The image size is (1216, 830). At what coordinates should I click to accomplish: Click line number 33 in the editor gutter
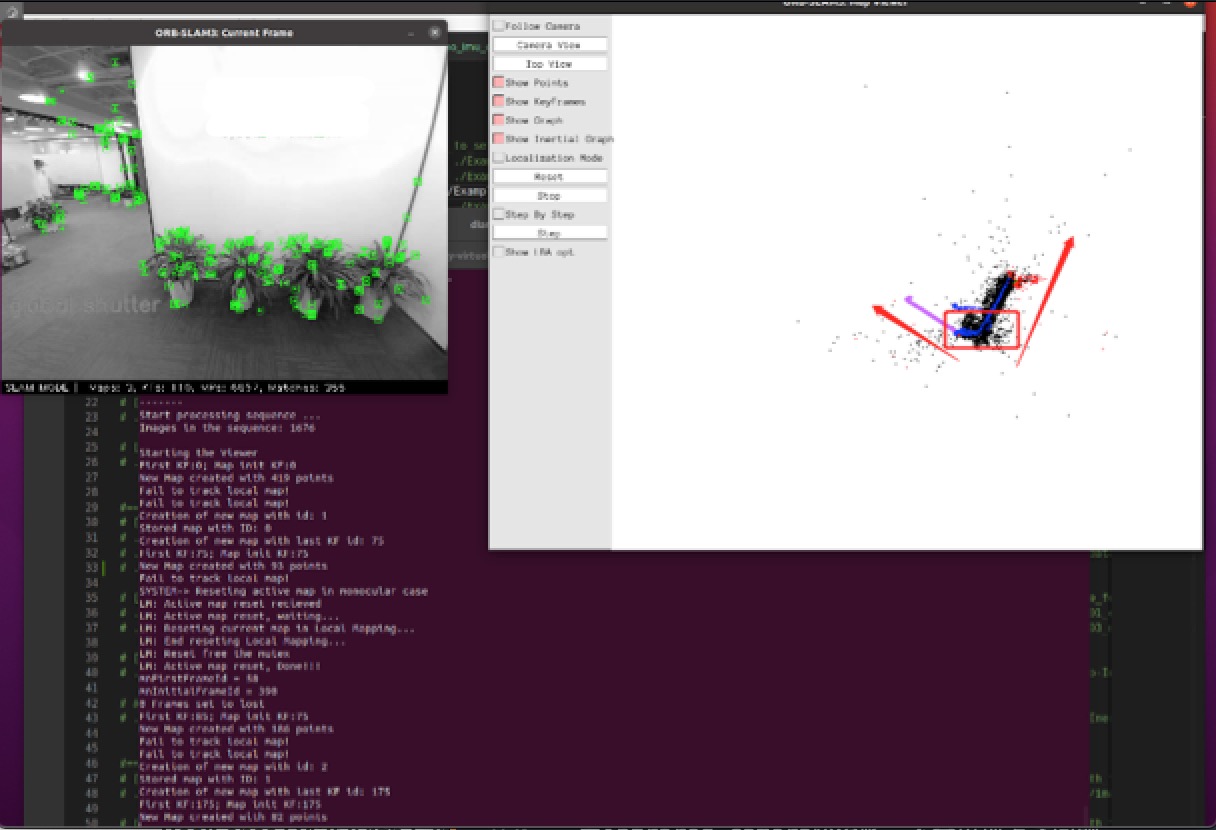click(92, 566)
